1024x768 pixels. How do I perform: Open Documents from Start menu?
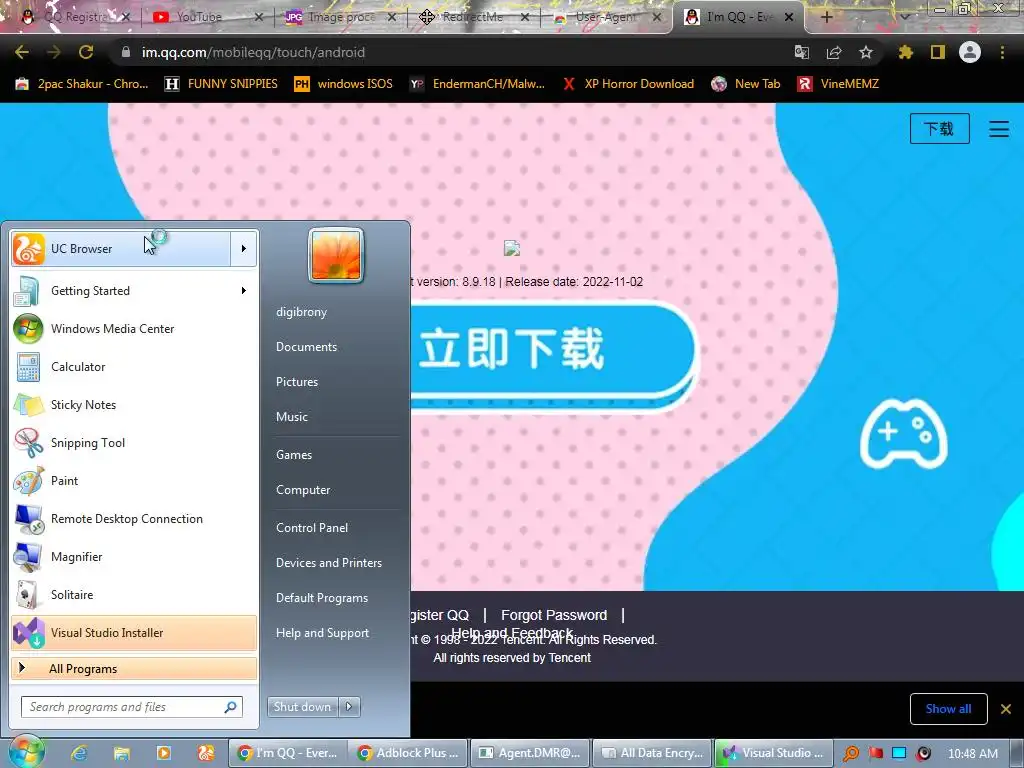(306, 347)
